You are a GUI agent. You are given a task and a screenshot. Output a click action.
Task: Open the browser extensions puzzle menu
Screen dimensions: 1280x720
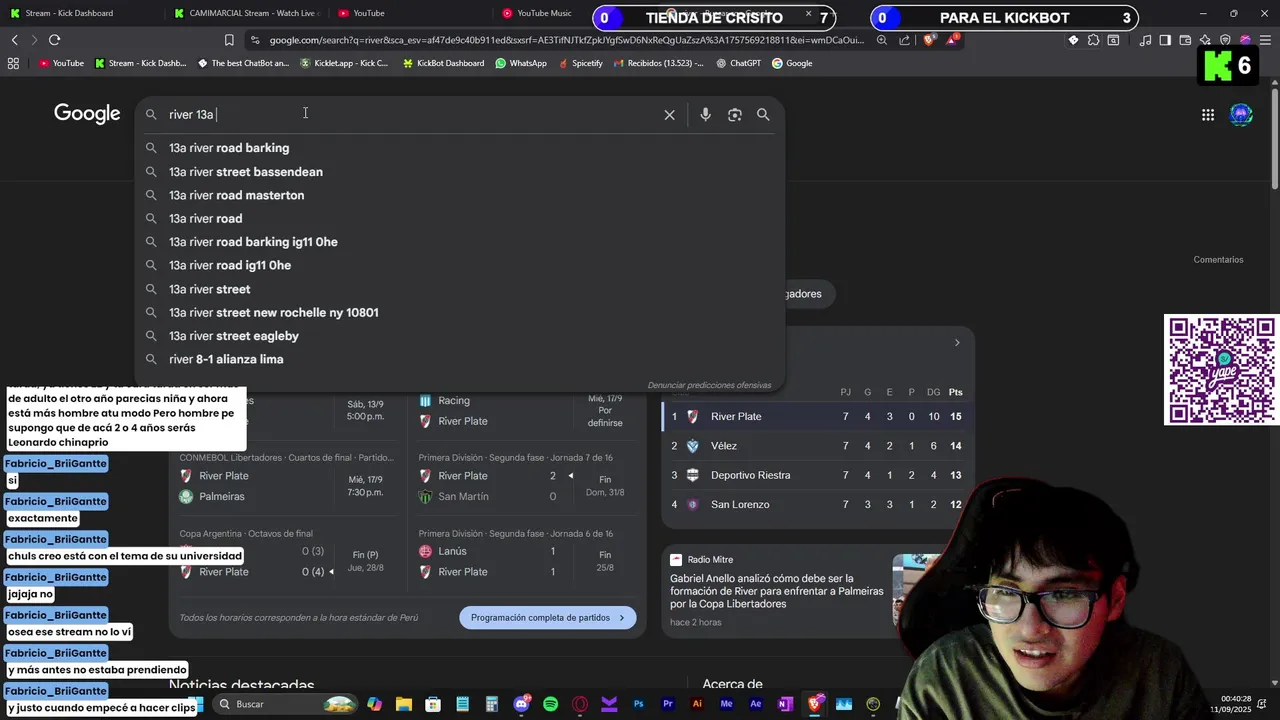tap(1093, 40)
